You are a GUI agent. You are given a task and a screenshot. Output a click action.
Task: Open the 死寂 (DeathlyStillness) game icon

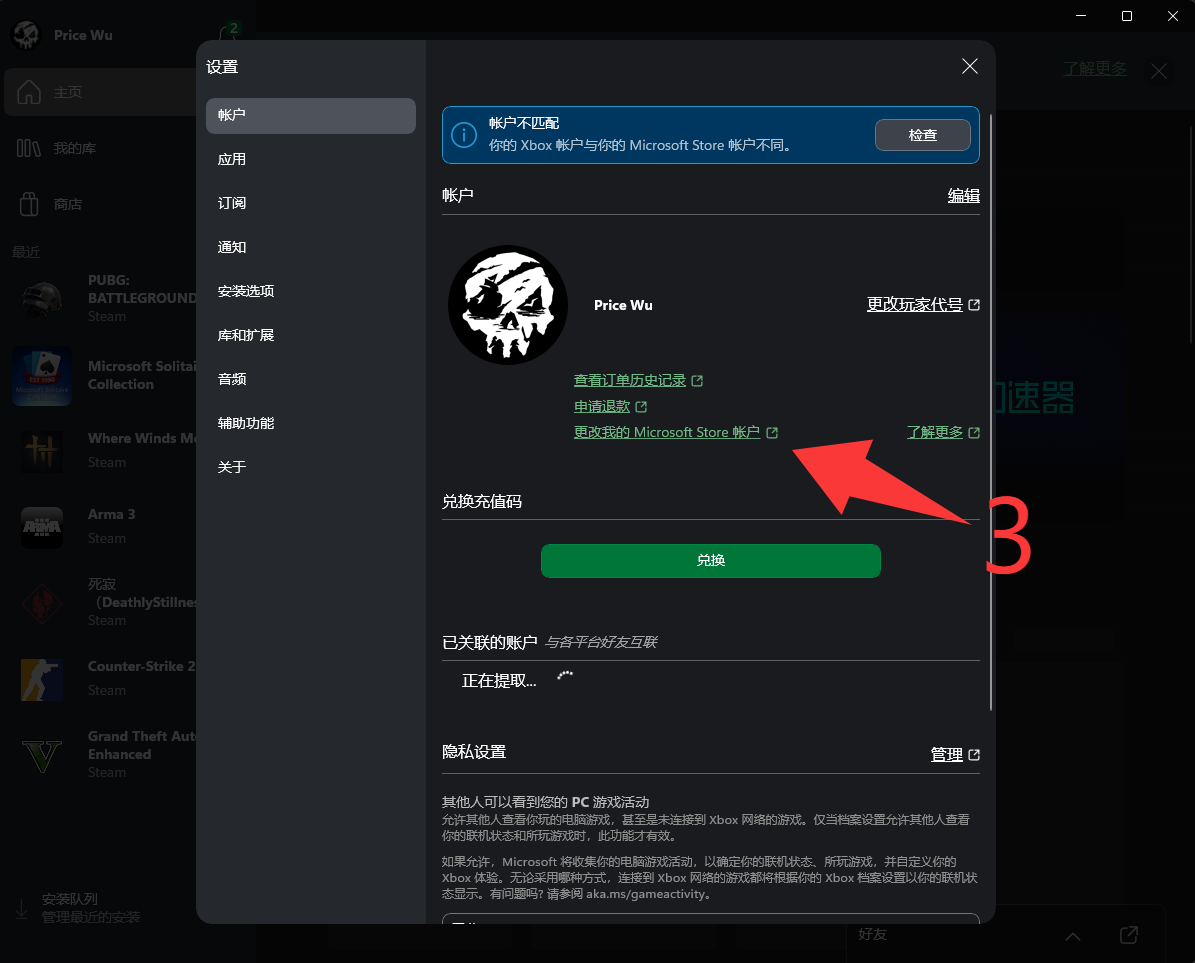coord(42,603)
